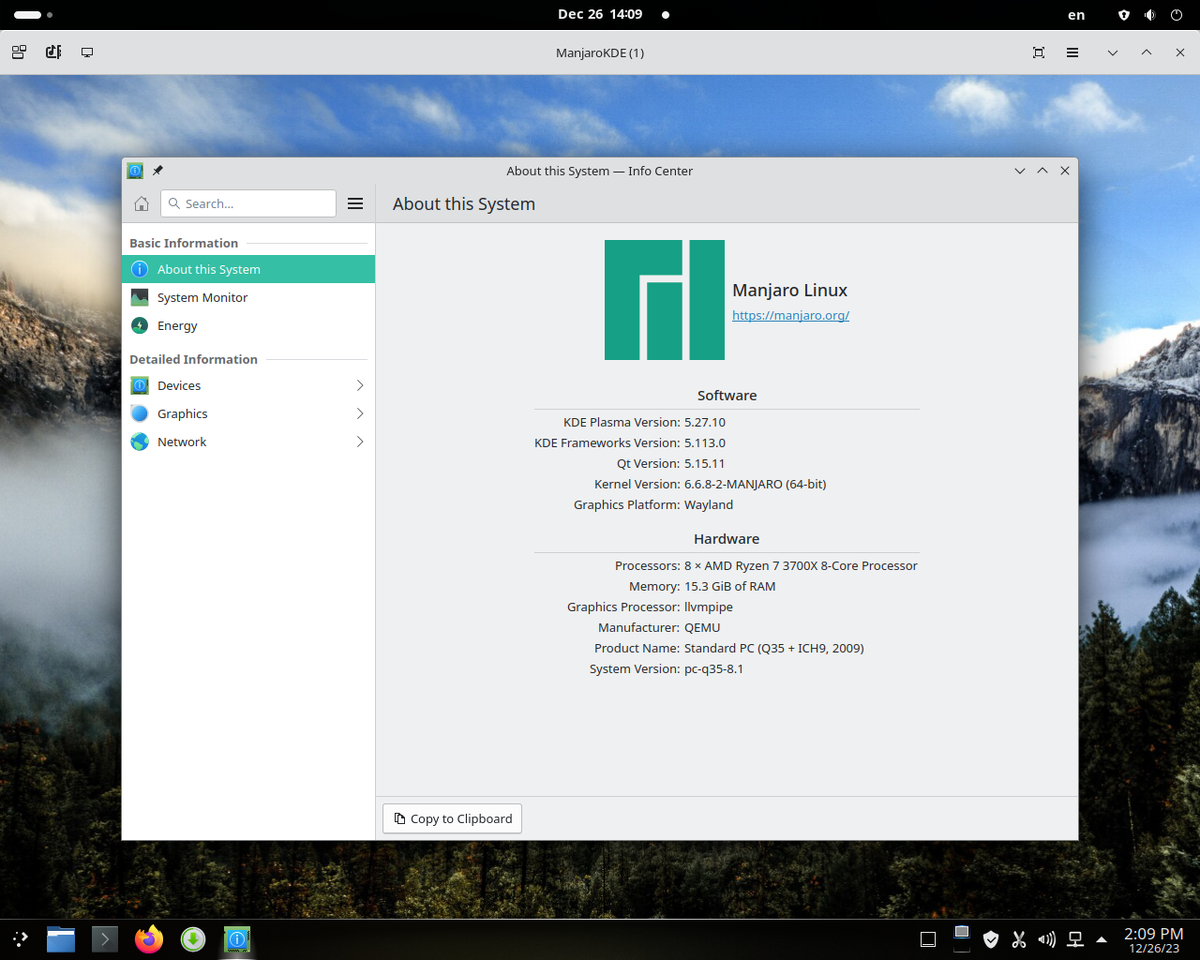Click the leftmost icon in the ManjaroKDE VM toolbar

(19, 52)
